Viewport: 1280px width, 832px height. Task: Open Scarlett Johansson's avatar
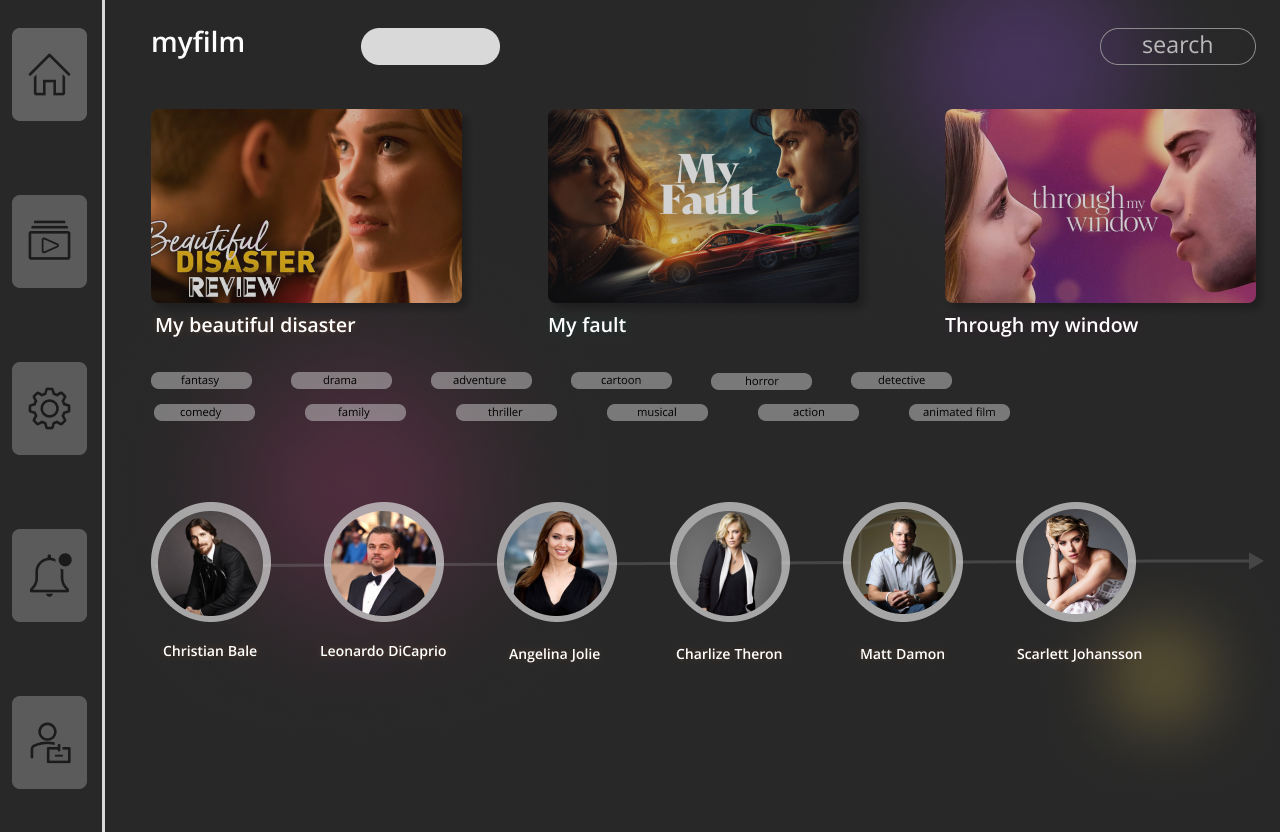(1076, 562)
